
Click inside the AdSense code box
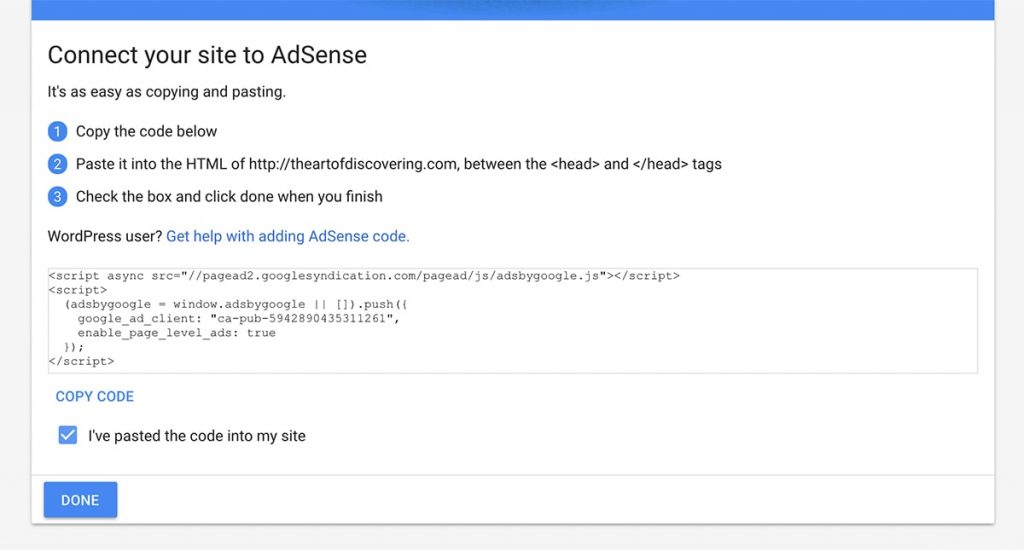click(513, 321)
